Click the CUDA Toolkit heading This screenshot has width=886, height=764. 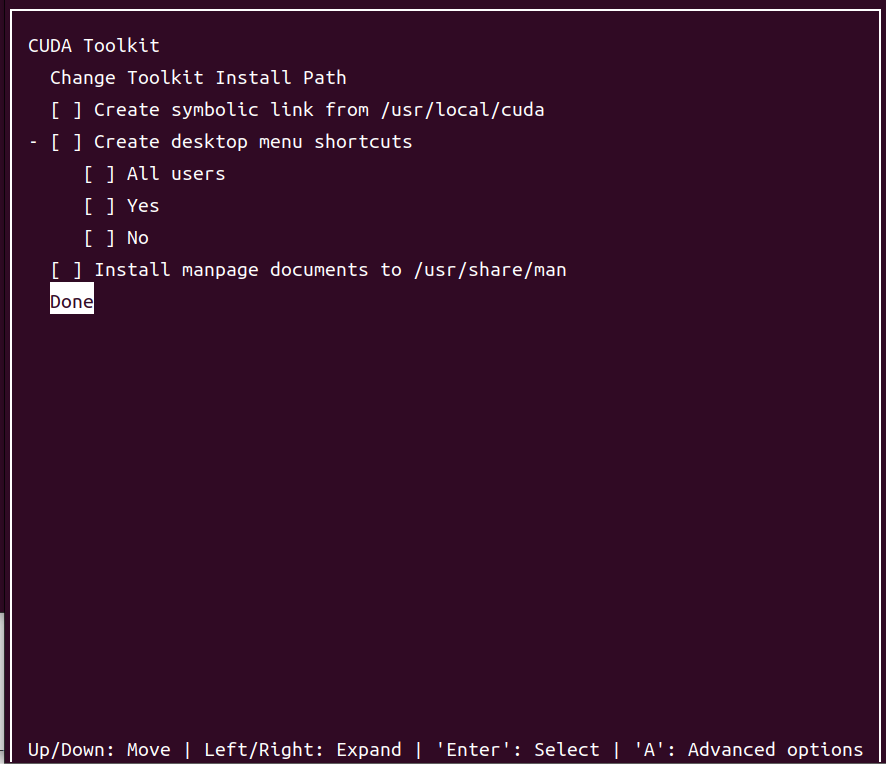pos(94,46)
